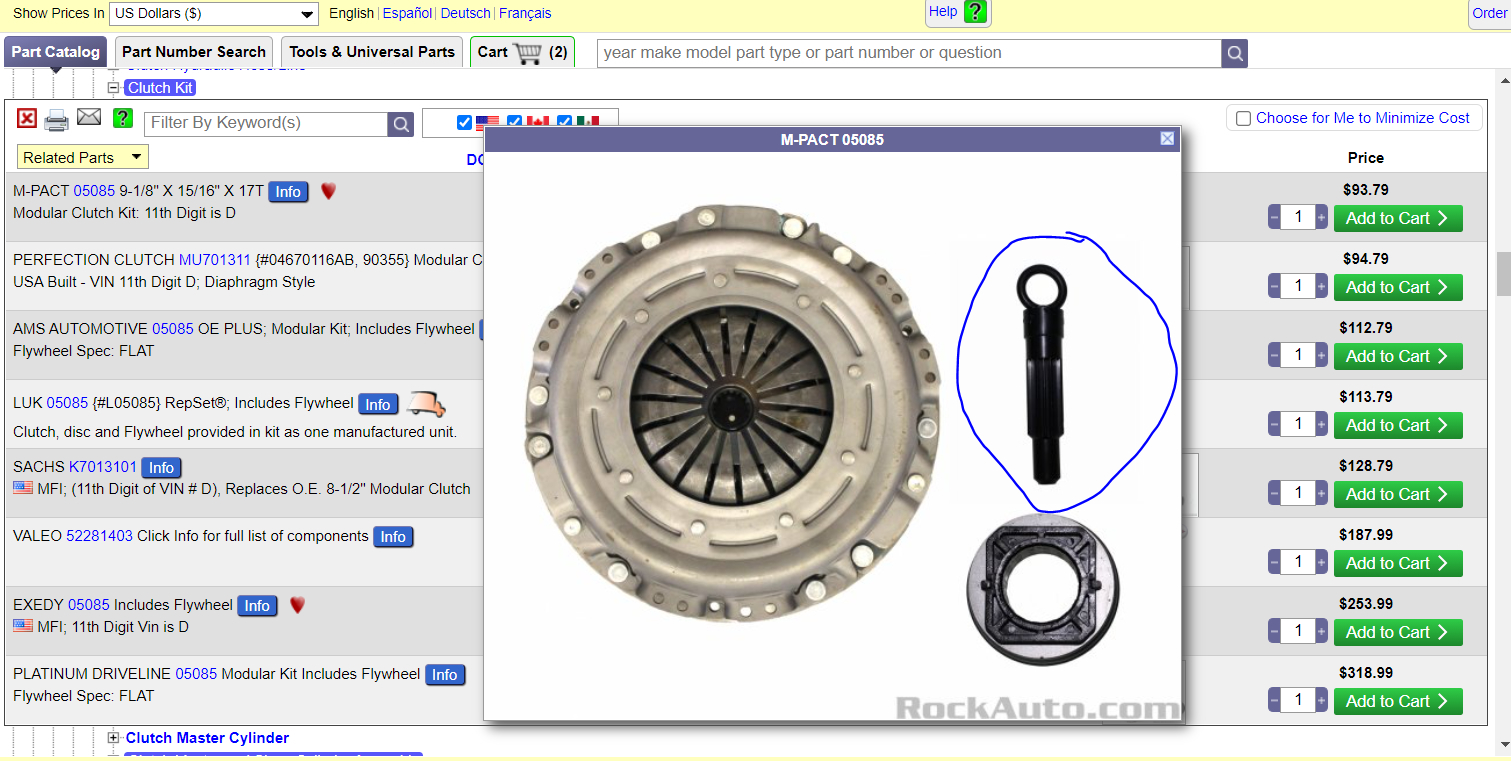
Task: Open part number link K7013101
Action: 103,467
